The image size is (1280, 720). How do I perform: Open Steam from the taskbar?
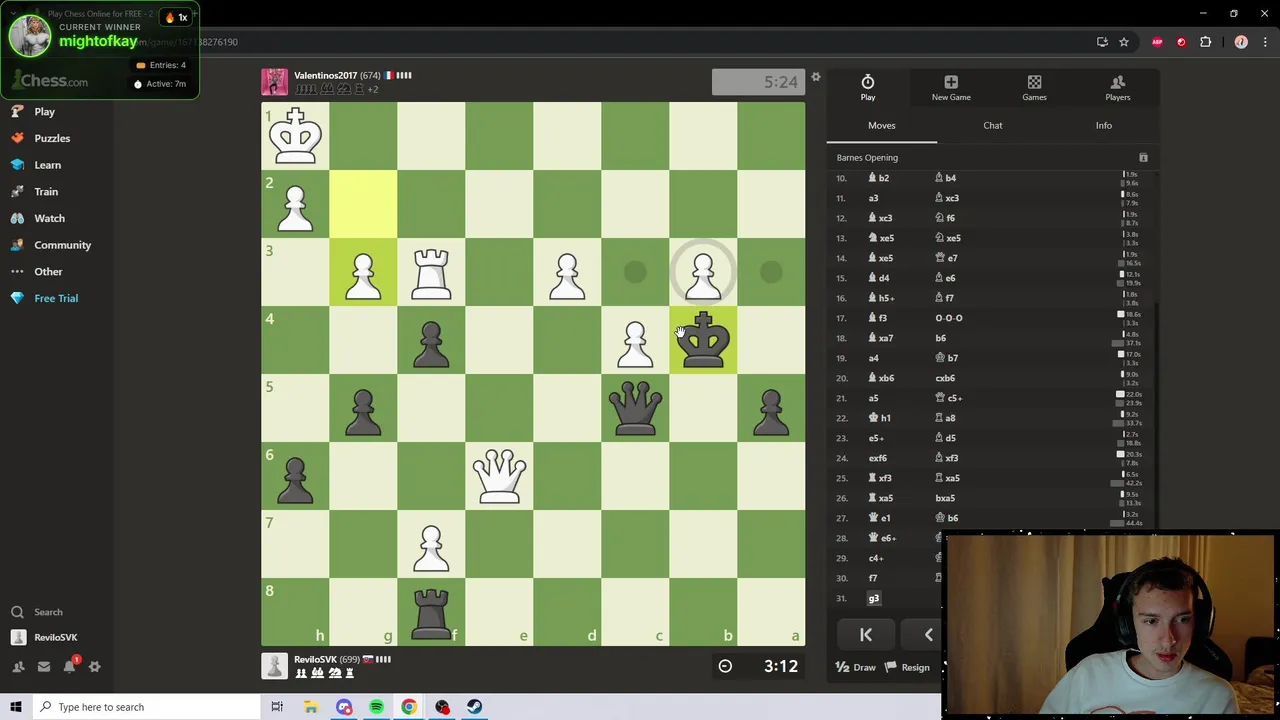pos(474,707)
